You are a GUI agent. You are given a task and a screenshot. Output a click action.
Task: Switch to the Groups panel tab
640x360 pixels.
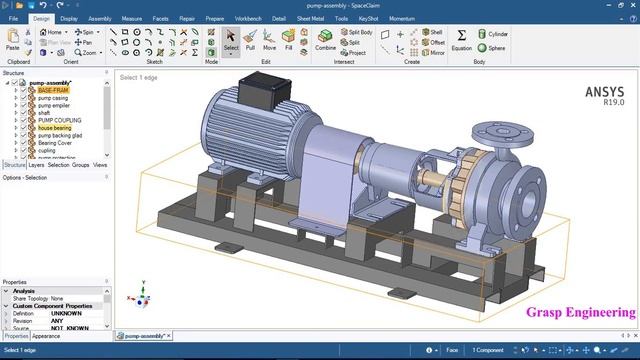pos(80,165)
